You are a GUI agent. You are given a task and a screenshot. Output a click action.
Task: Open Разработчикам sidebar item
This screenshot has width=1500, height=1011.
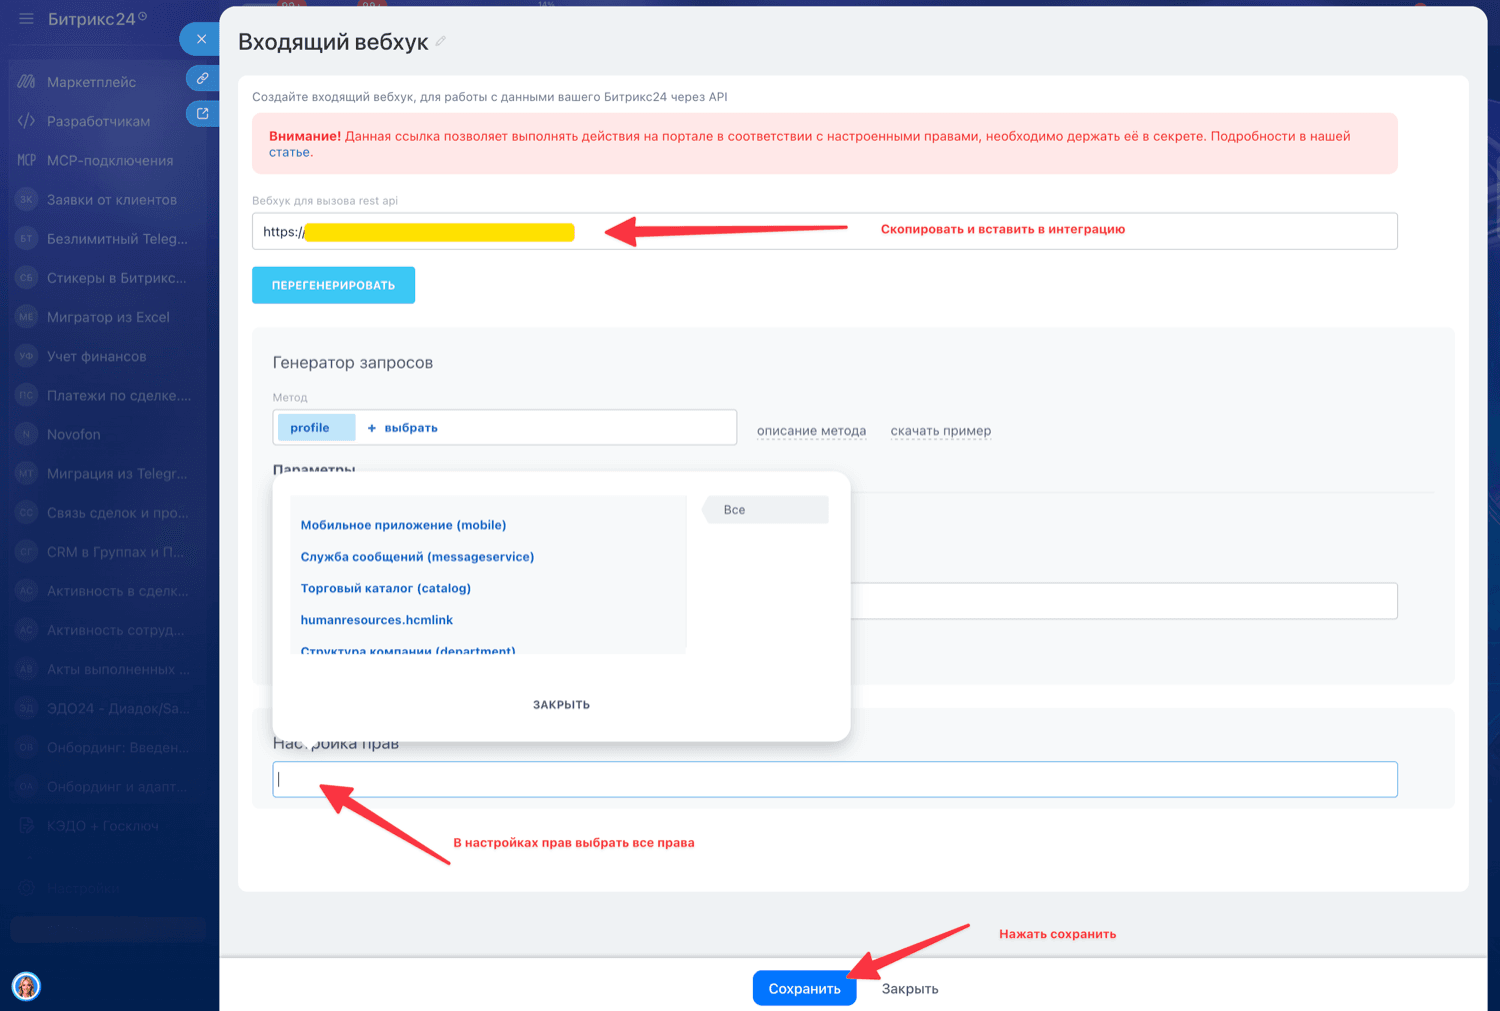(x=98, y=121)
